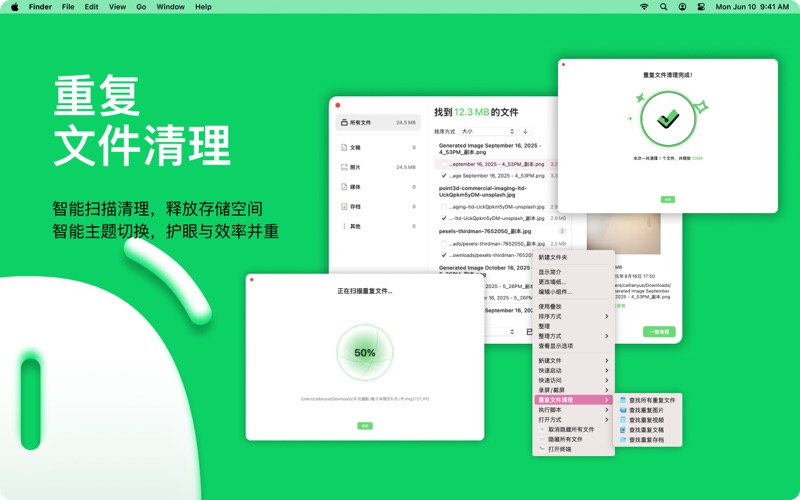Uncheck the ...ownloads/pexels-thirdman row checkbox
This screenshot has width=800, height=500.
click(x=444, y=255)
